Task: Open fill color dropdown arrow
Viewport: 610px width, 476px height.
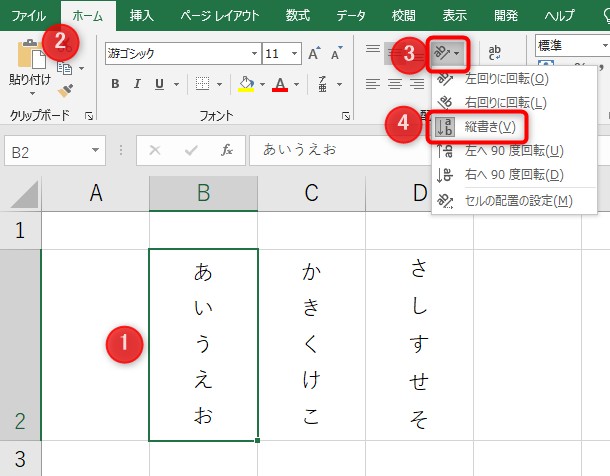Action: tap(263, 84)
